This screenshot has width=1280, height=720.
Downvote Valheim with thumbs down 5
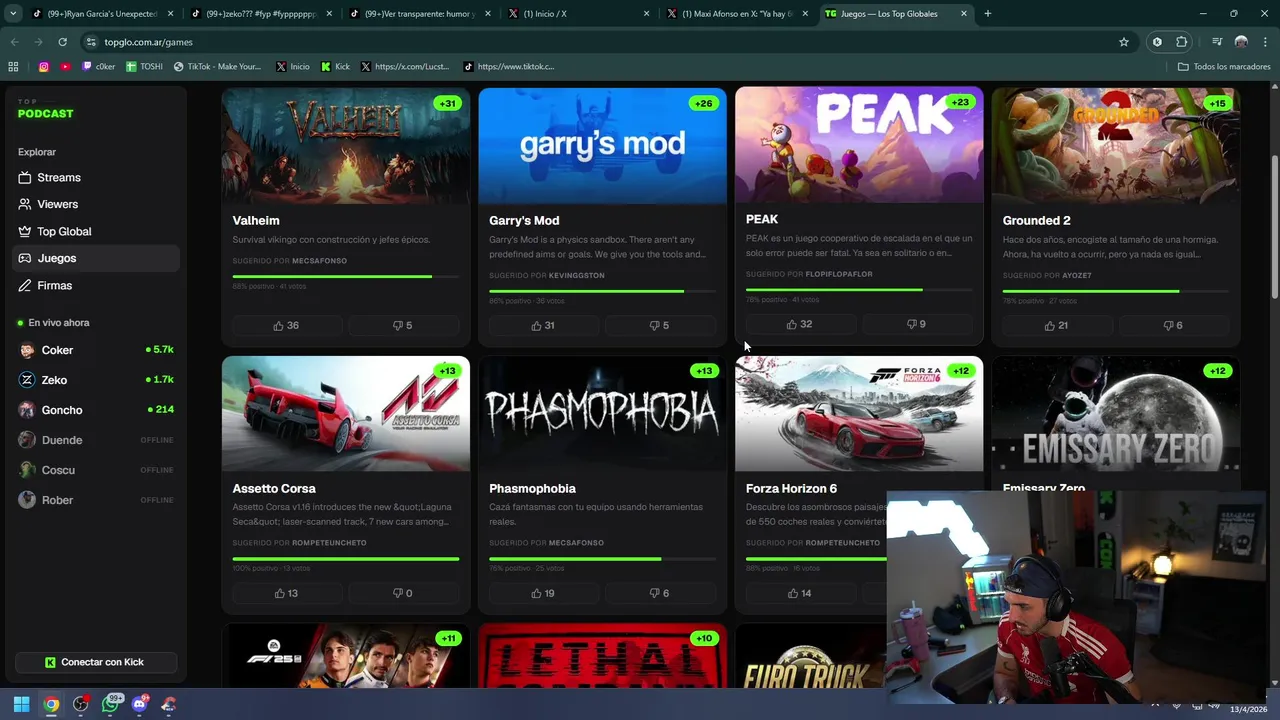403,325
